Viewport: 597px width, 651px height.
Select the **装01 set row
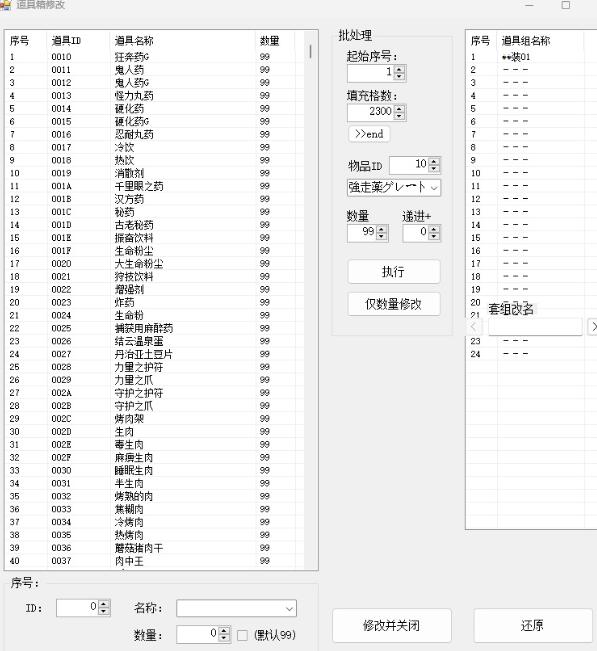[532, 57]
